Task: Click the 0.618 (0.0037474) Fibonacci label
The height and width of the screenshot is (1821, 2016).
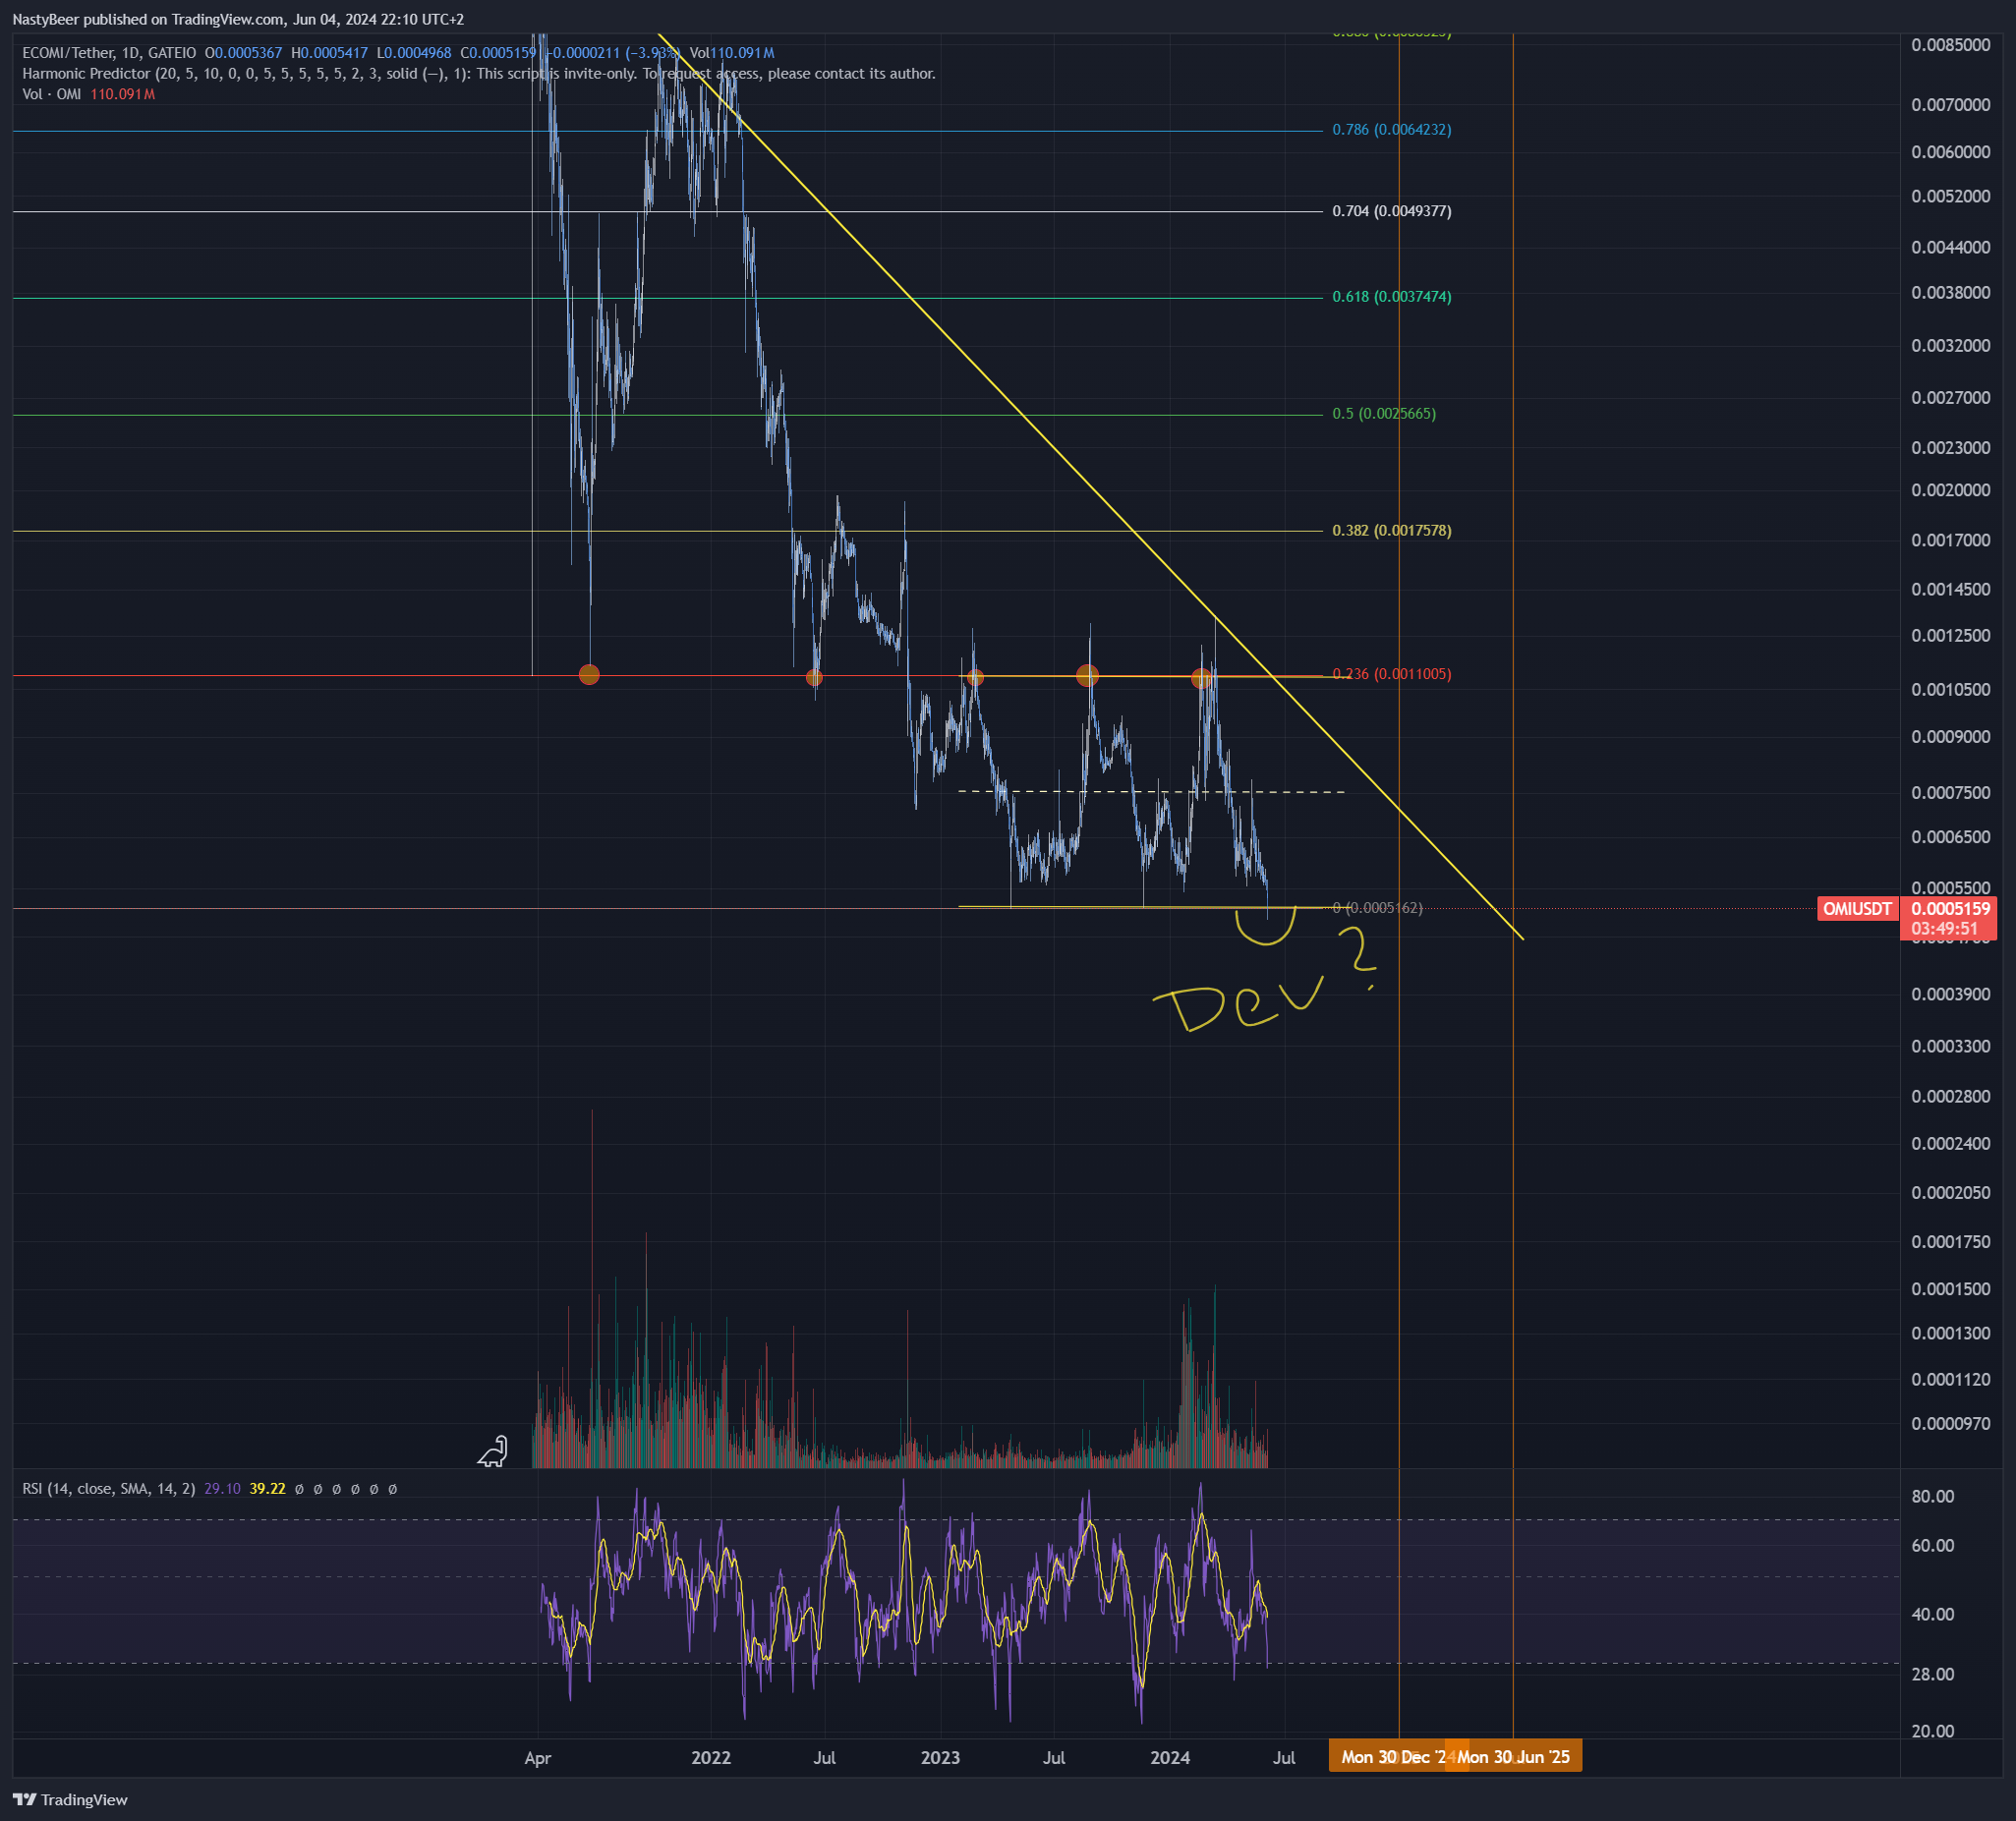Action: point(1391,297)
